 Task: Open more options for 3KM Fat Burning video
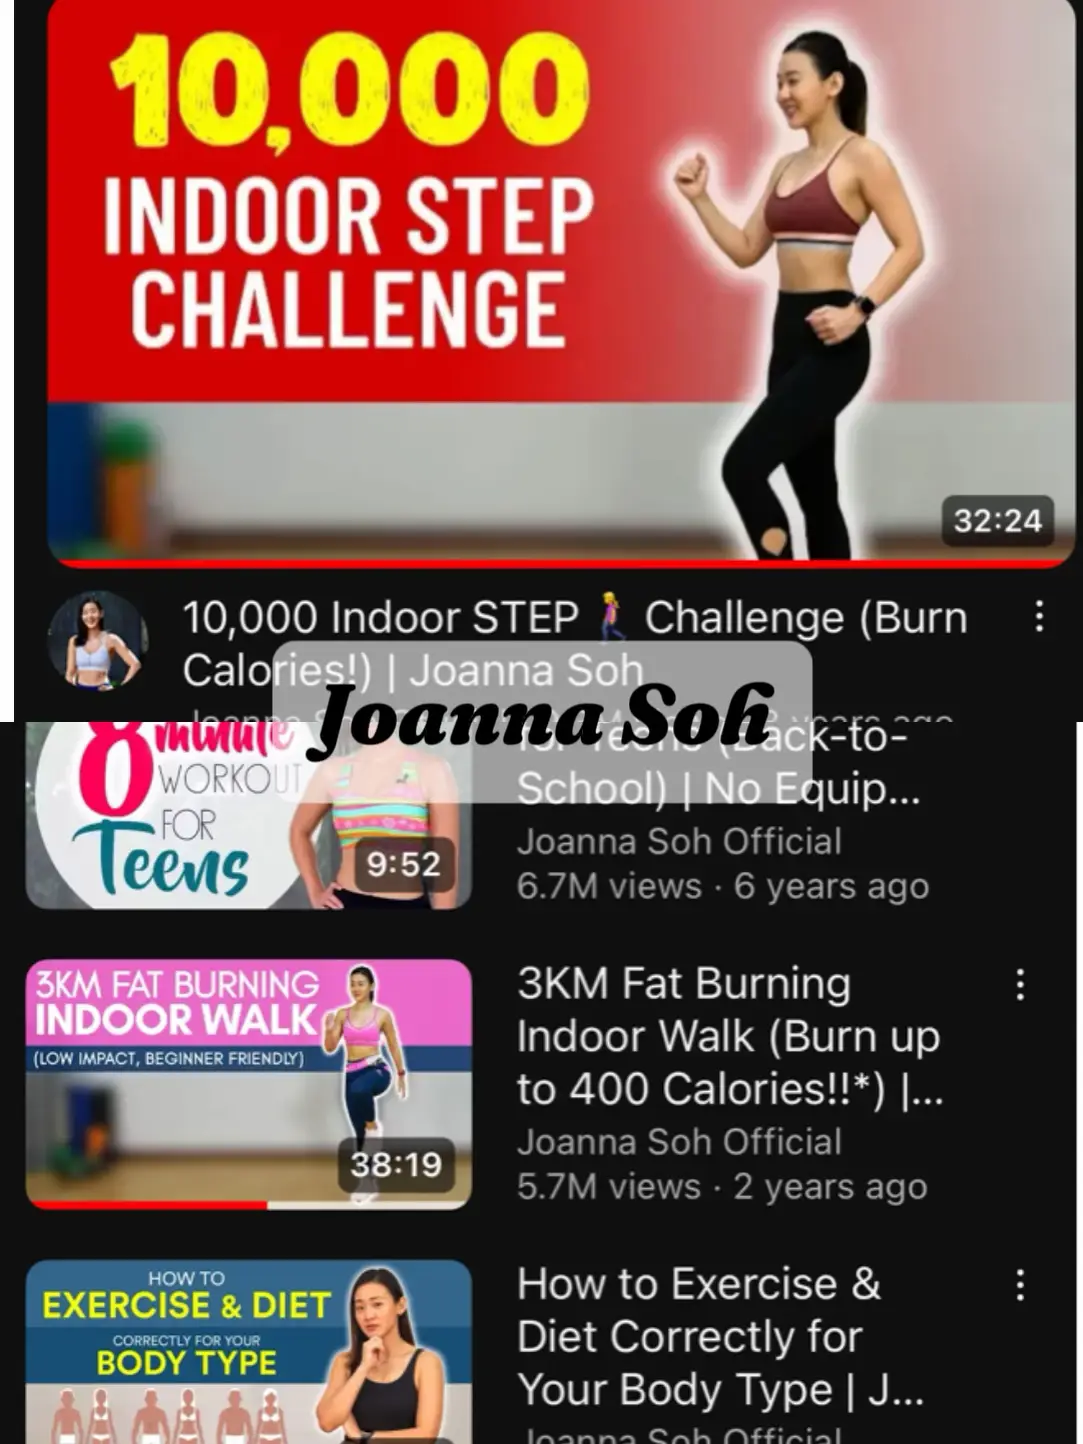pyautogui.click(x=1020, y=984)
